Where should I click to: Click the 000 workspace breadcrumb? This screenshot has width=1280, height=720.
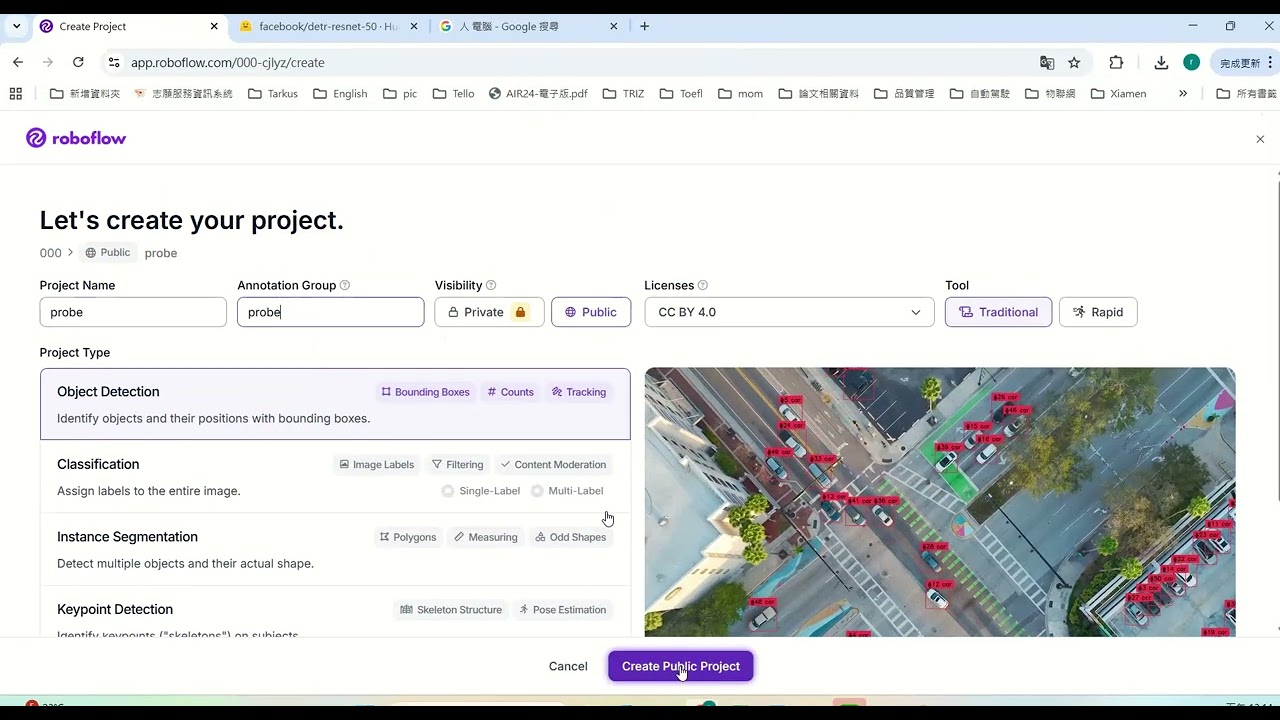[x=50, y=253]
